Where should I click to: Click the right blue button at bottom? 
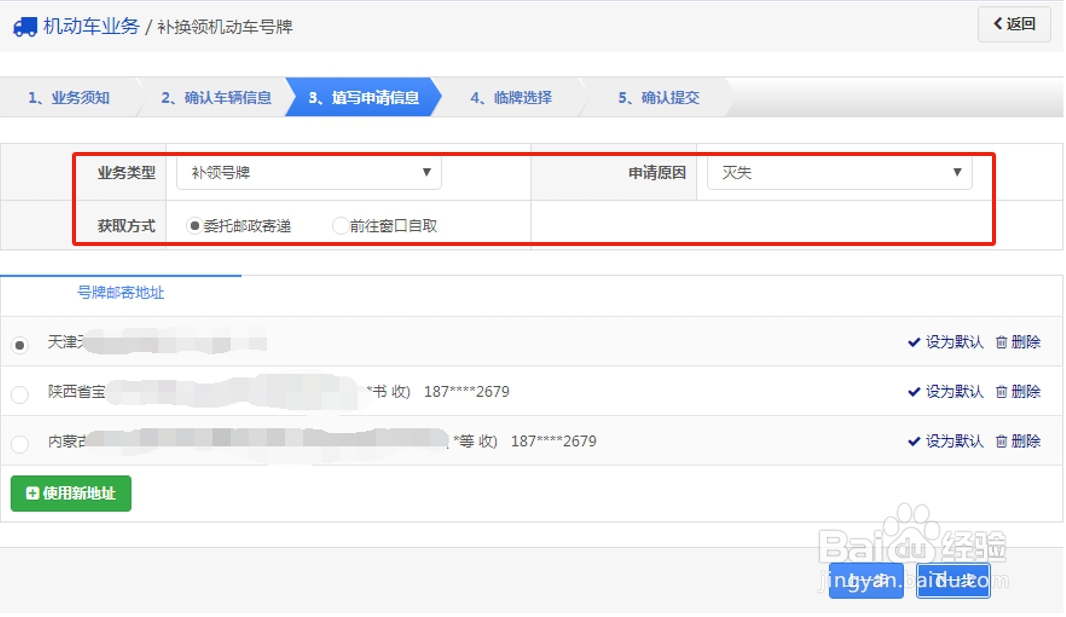[953, 580]
